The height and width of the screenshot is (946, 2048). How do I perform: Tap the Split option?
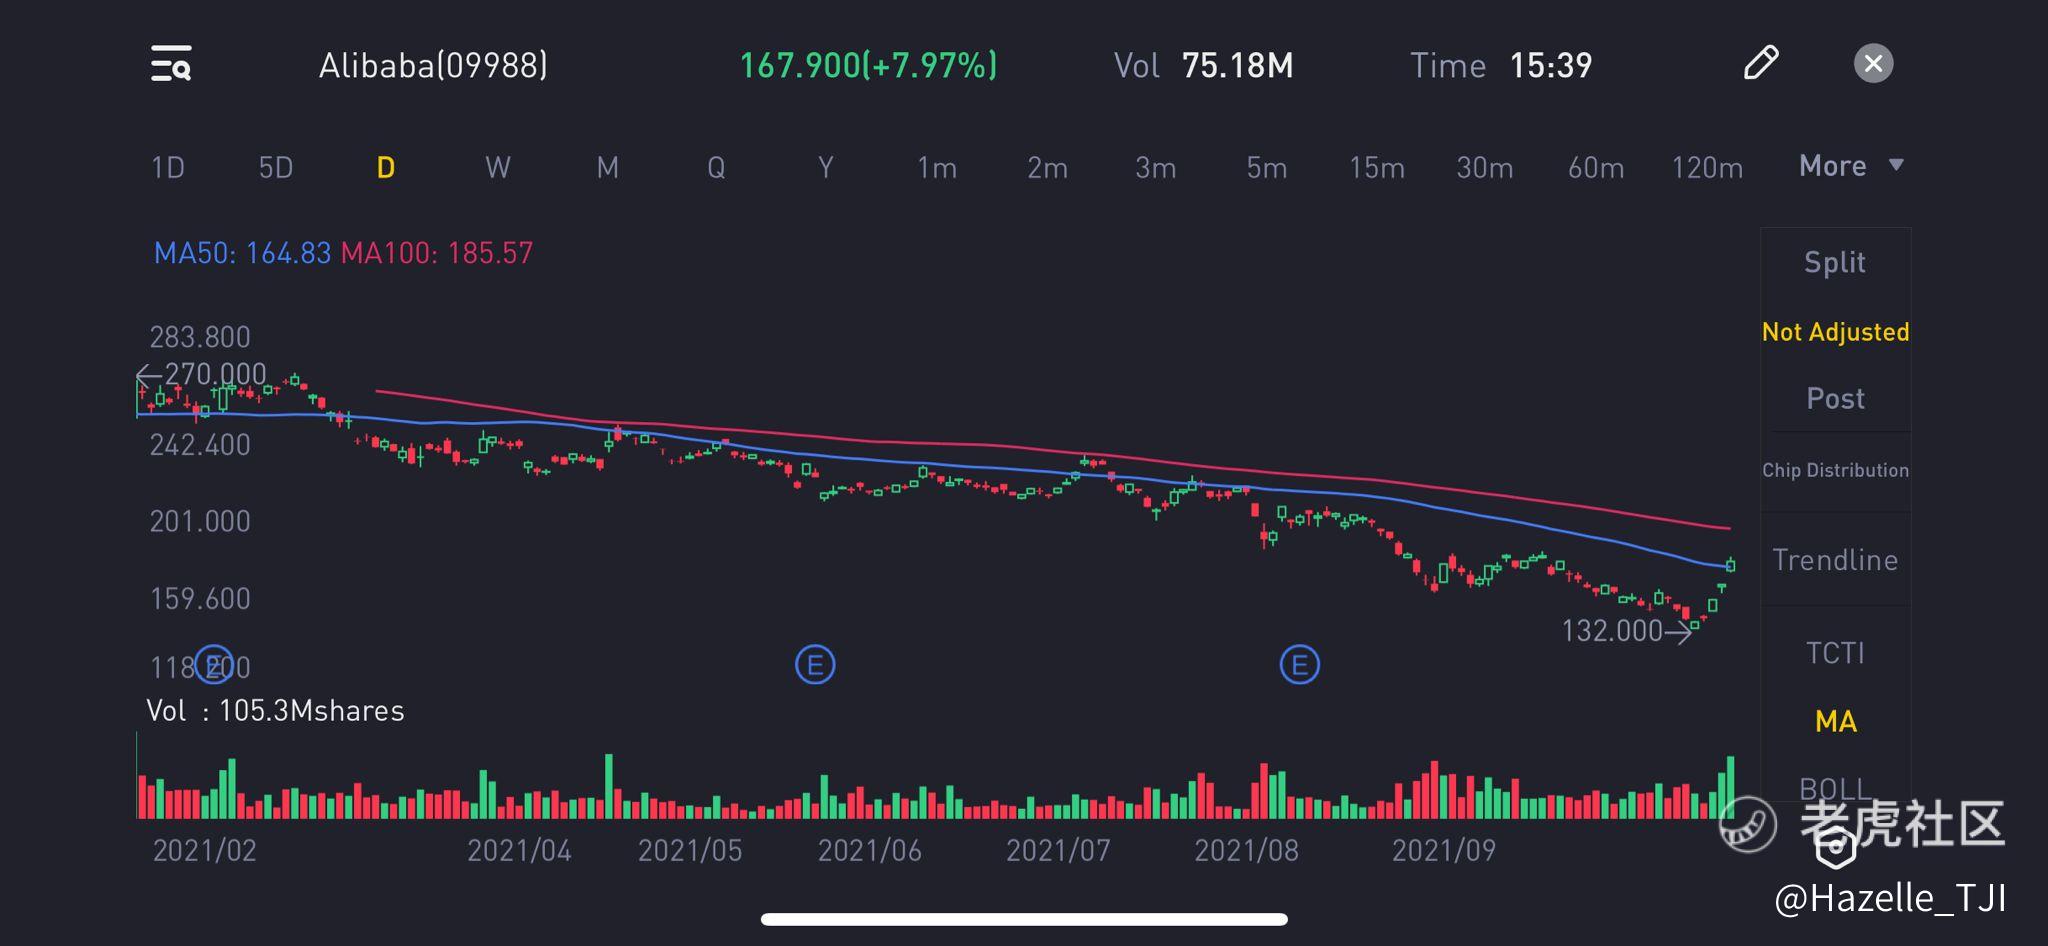pos(1835,262)
